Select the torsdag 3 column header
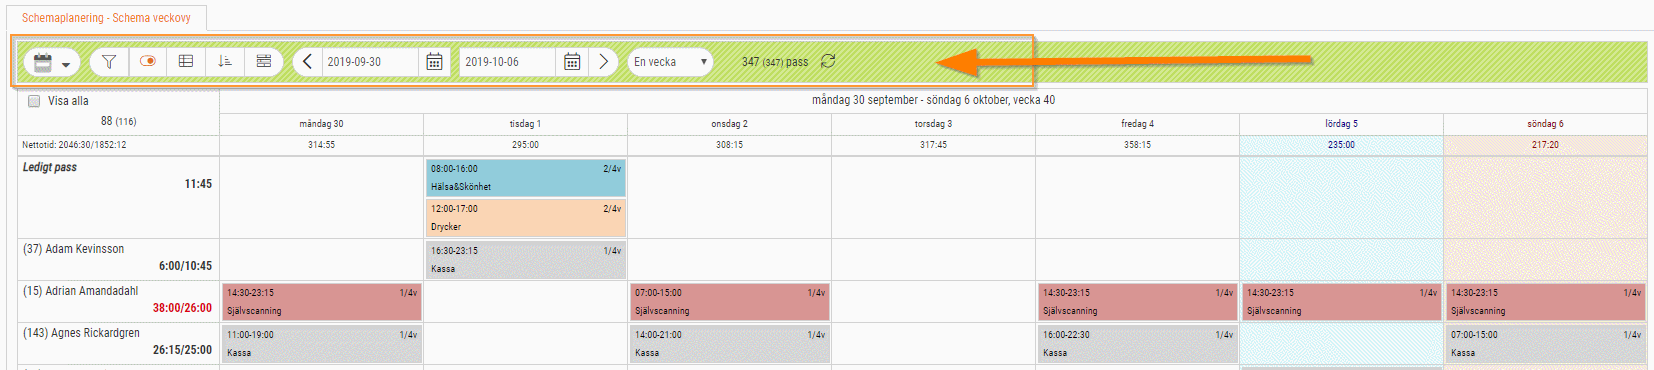The height and width of the screenshot is (370, 1654). click(933, 124)
